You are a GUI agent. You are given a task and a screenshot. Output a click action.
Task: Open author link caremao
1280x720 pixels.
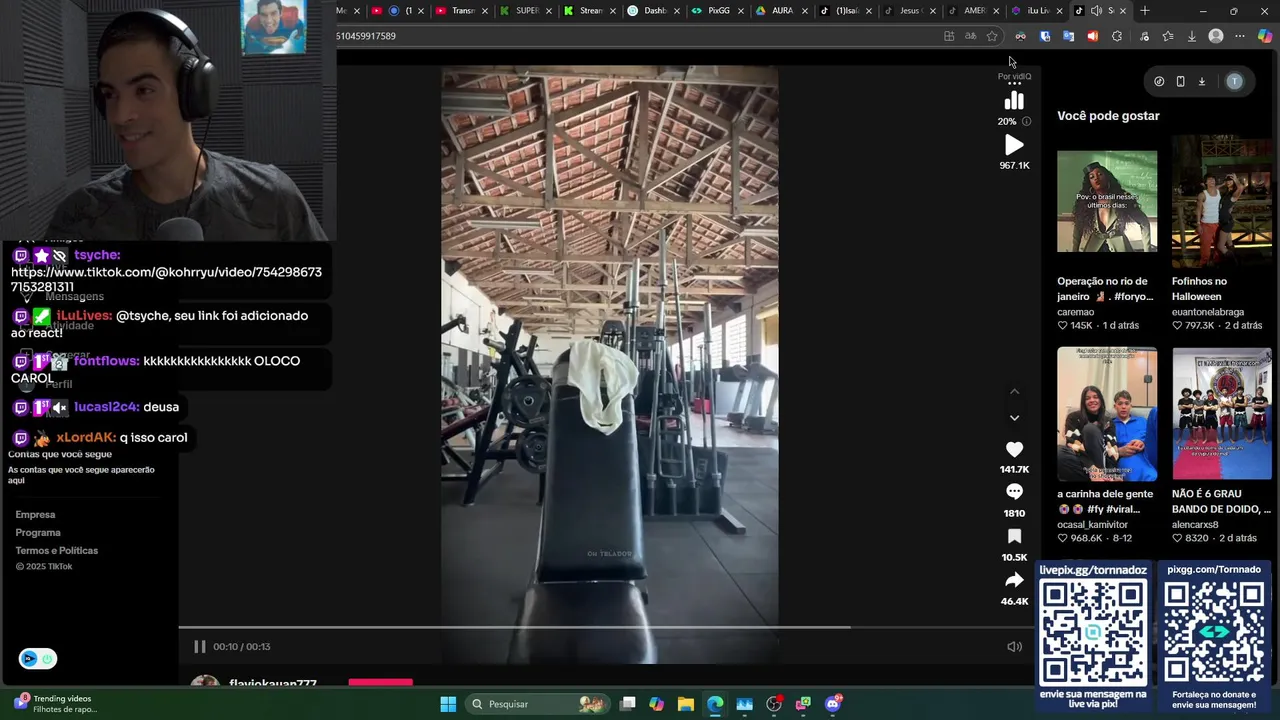click(1076, 312)
